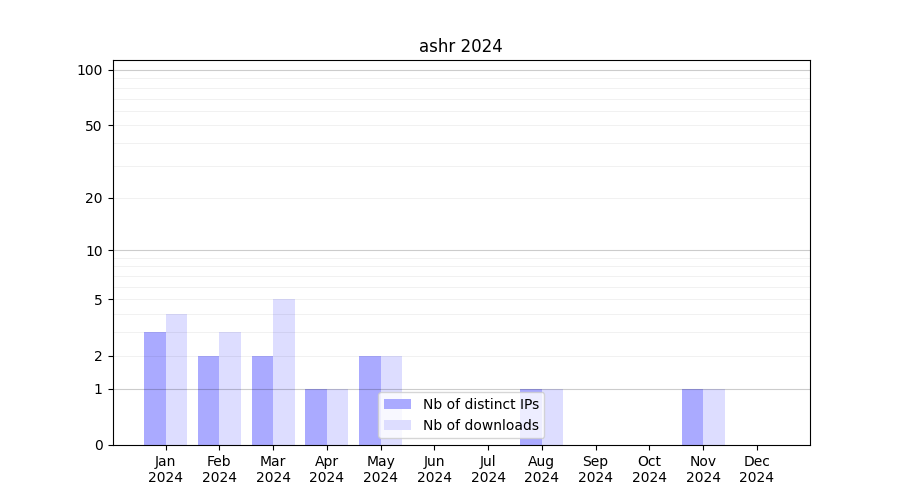Select the February downloads bar
The image size is (900, 500).
click(230, 388)
